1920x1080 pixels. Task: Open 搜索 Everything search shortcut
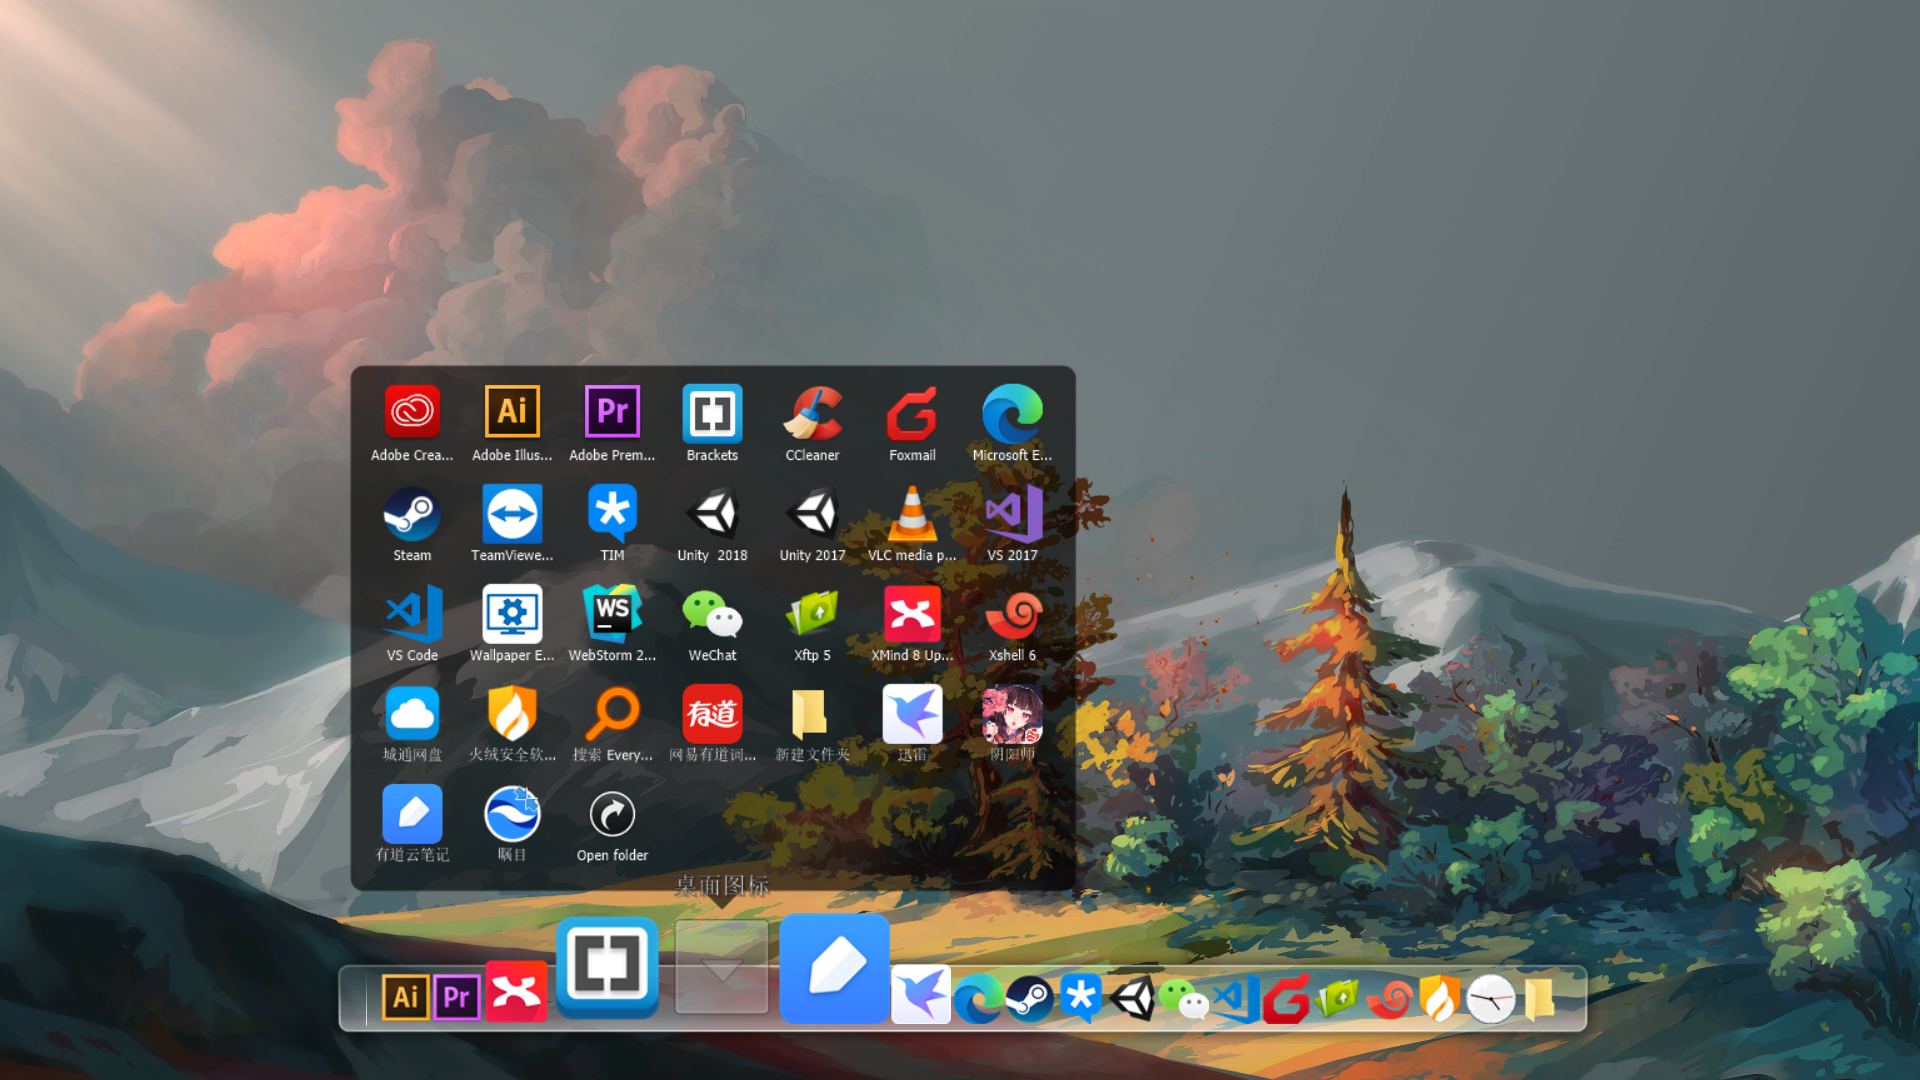click(x=612, y=714)
